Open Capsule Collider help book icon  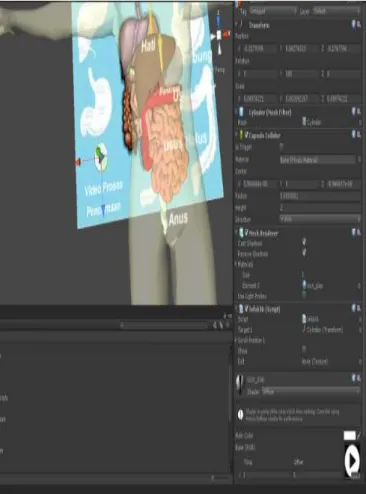[354, 134]
